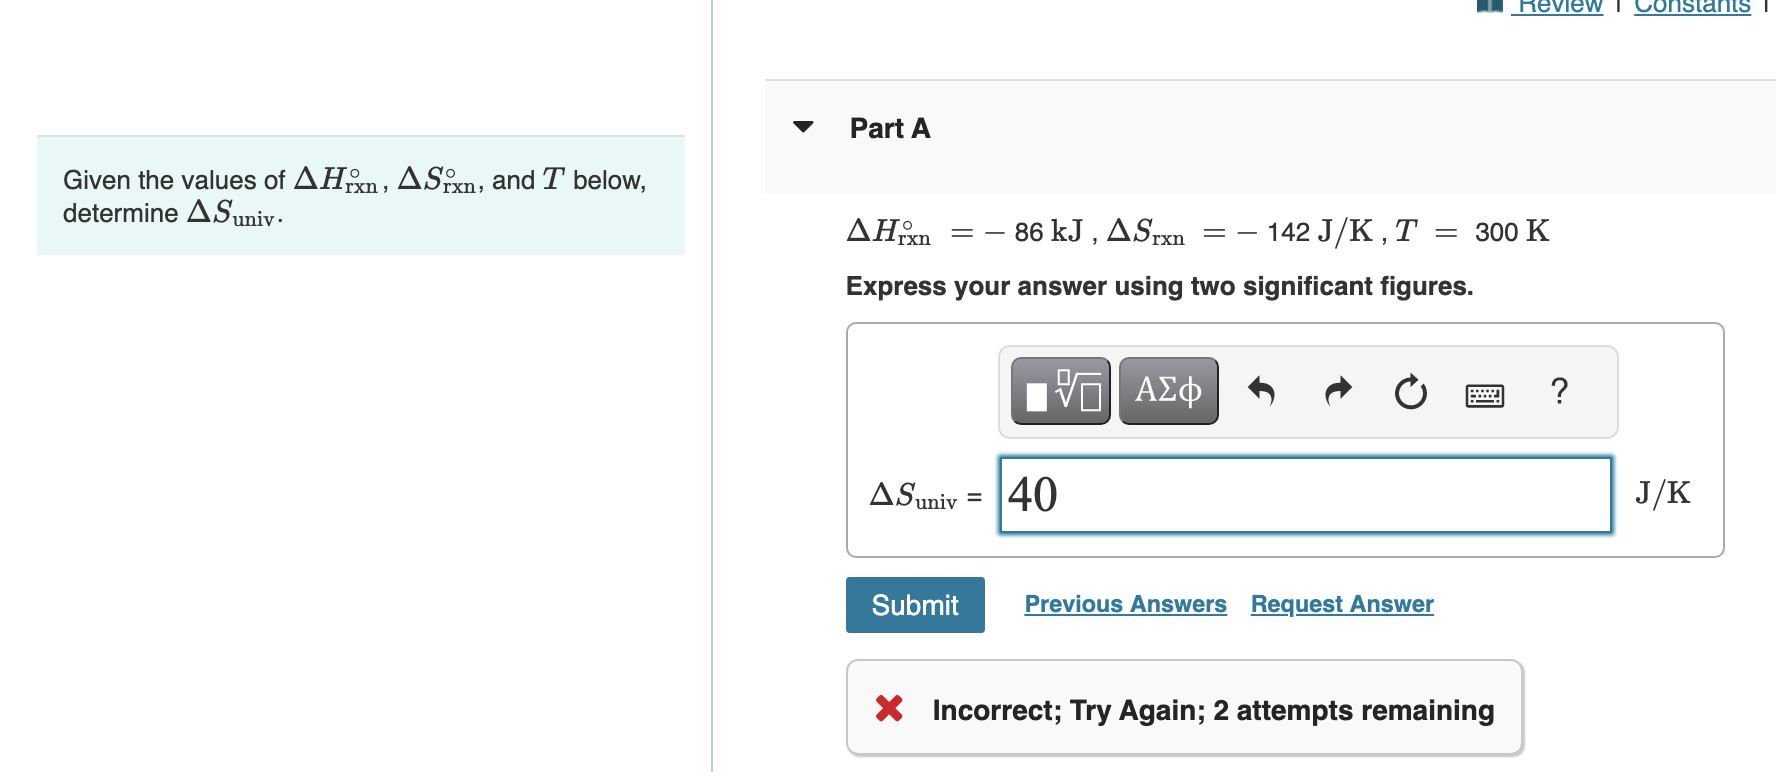Submit the answer

(x=914, y=604)
